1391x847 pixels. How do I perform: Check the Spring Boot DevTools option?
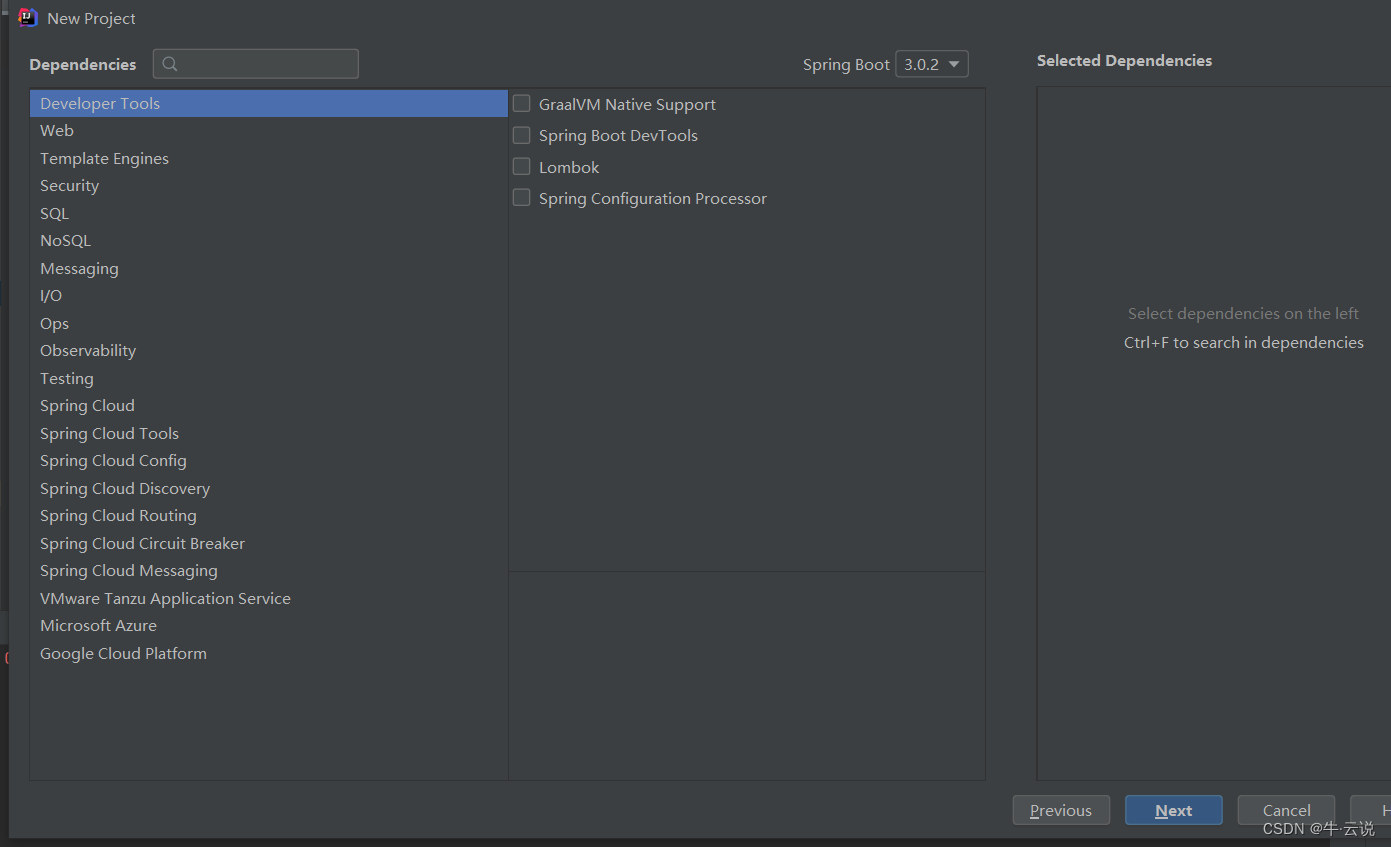coord(521,134)
